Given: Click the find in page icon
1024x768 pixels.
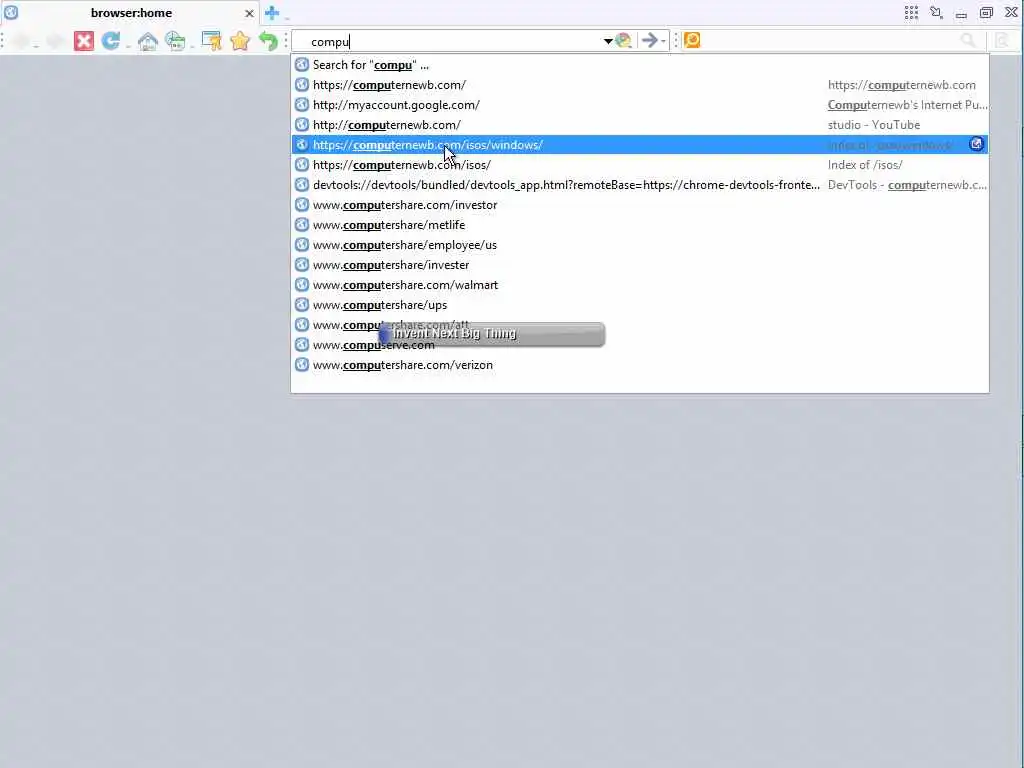Looking at the screenshot, I should 1002,40.
